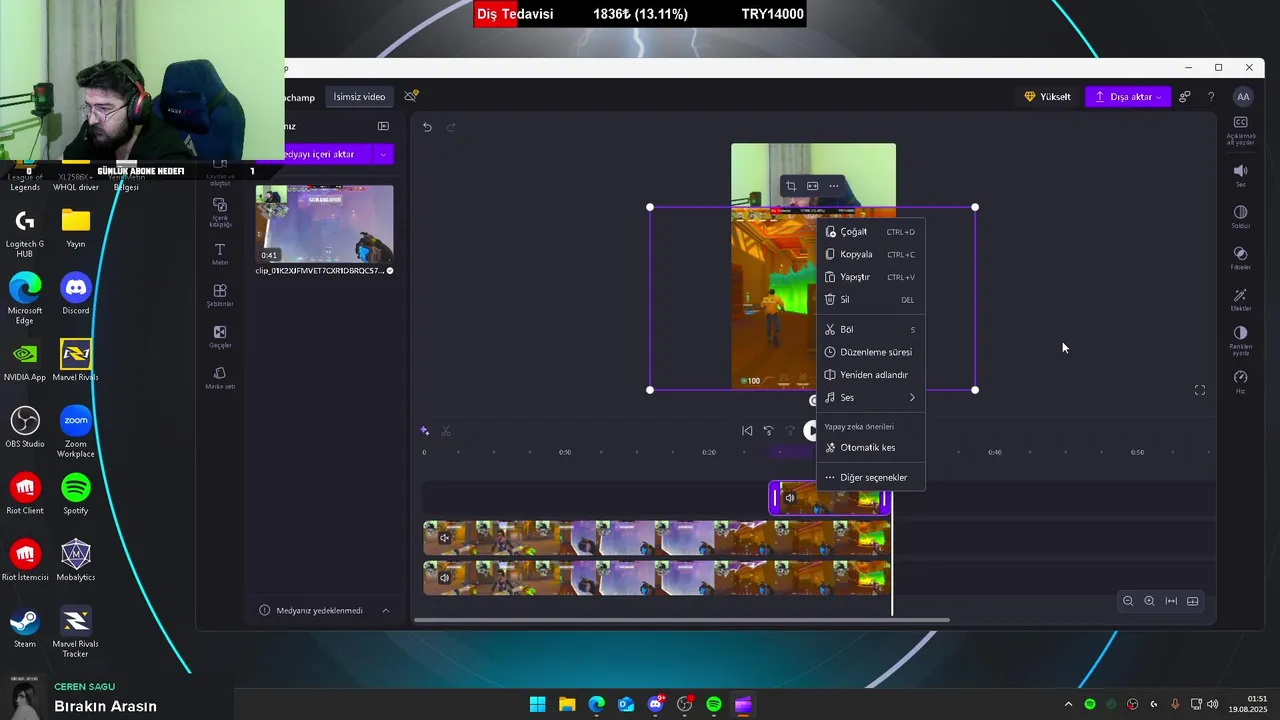The image size is (1280, 720).
Task: Open the Renkleri ayarla color adjust panel
Action: 1240,340
